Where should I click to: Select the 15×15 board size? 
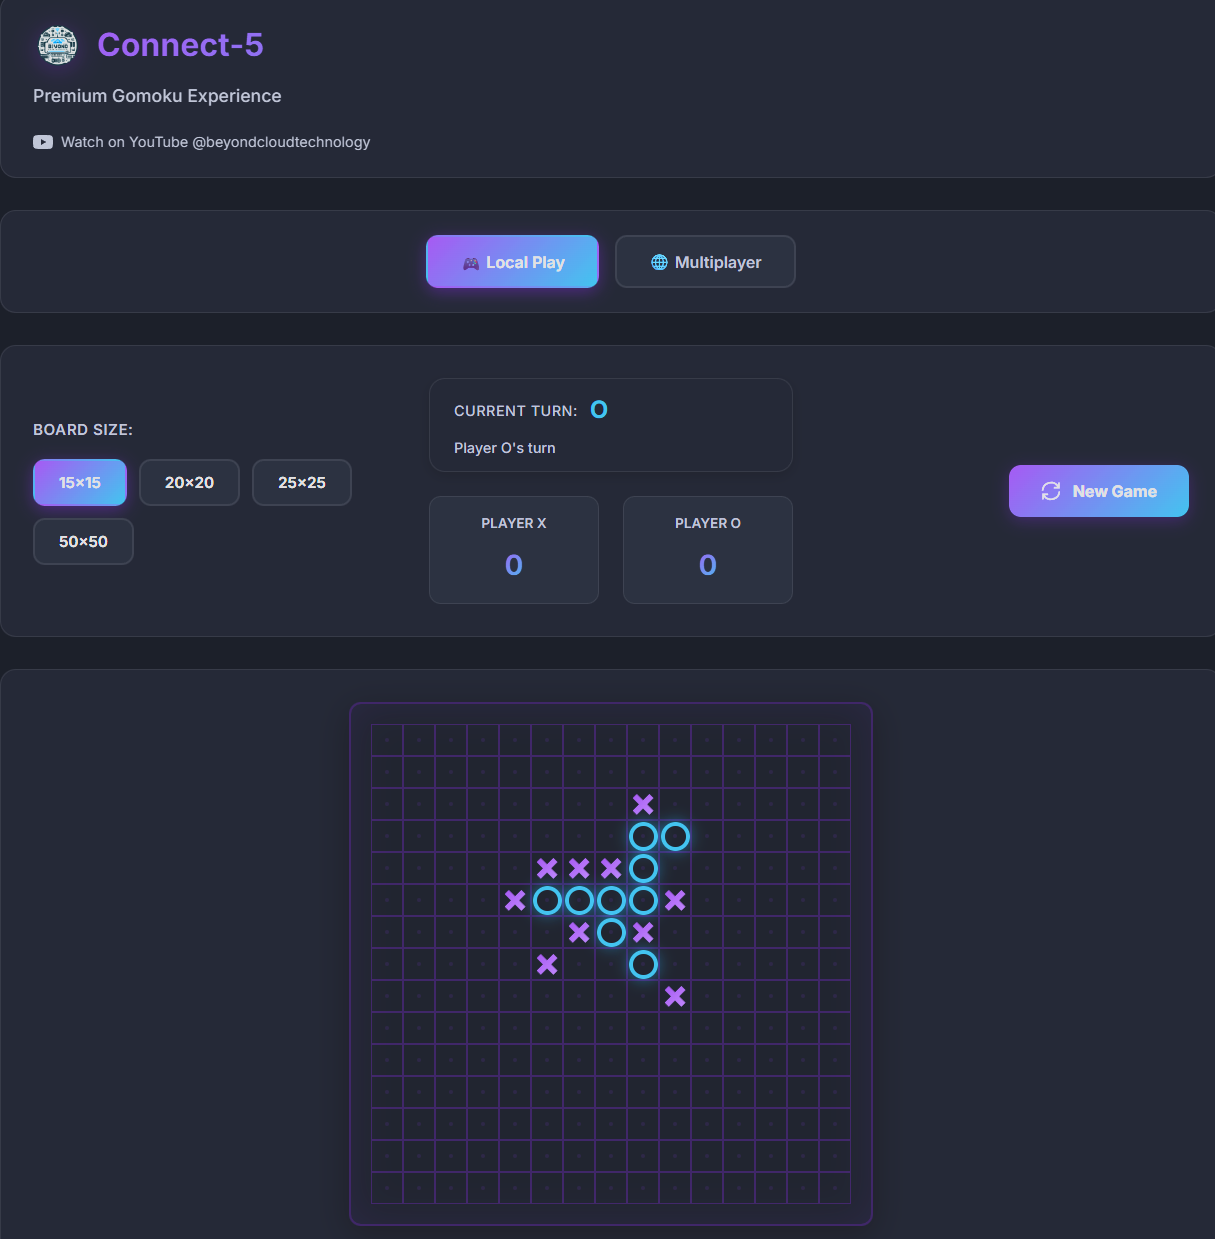tap(80, 483)
